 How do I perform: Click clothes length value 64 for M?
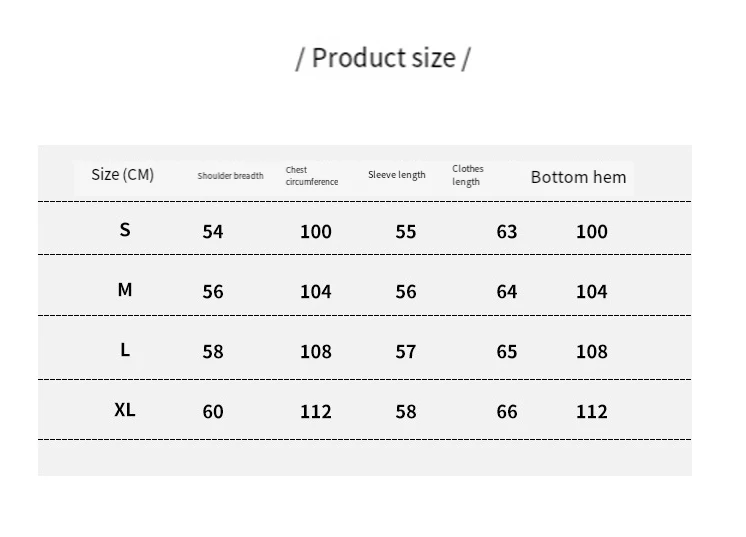point(507,292)
